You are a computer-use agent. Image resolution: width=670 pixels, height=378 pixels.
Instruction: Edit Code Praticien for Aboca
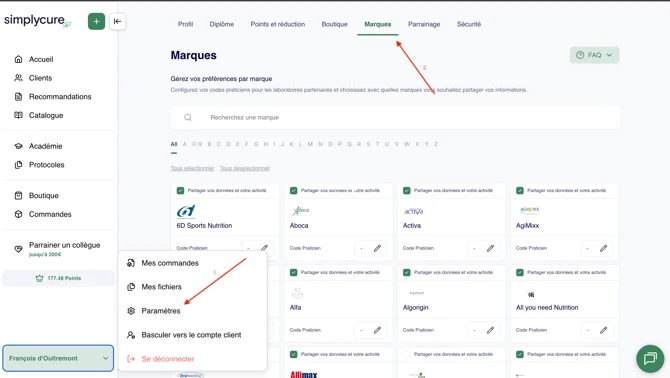pyautogui.click(x=377, y=248)
